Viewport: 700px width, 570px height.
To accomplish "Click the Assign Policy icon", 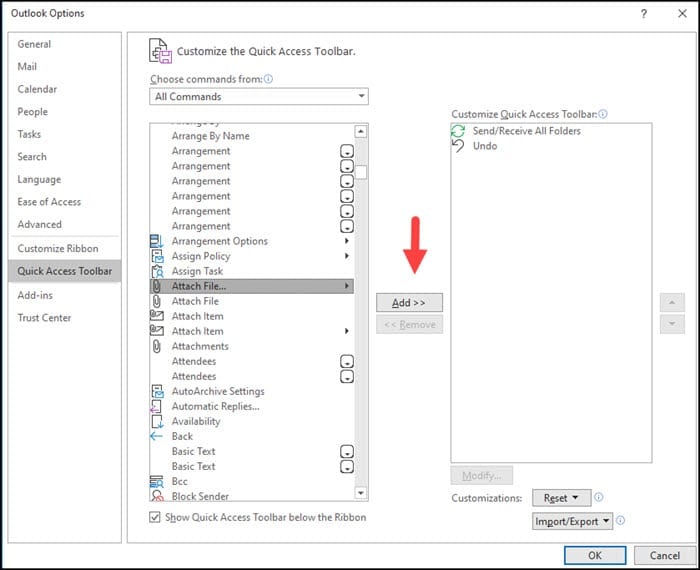I will (x=157, y=256).
